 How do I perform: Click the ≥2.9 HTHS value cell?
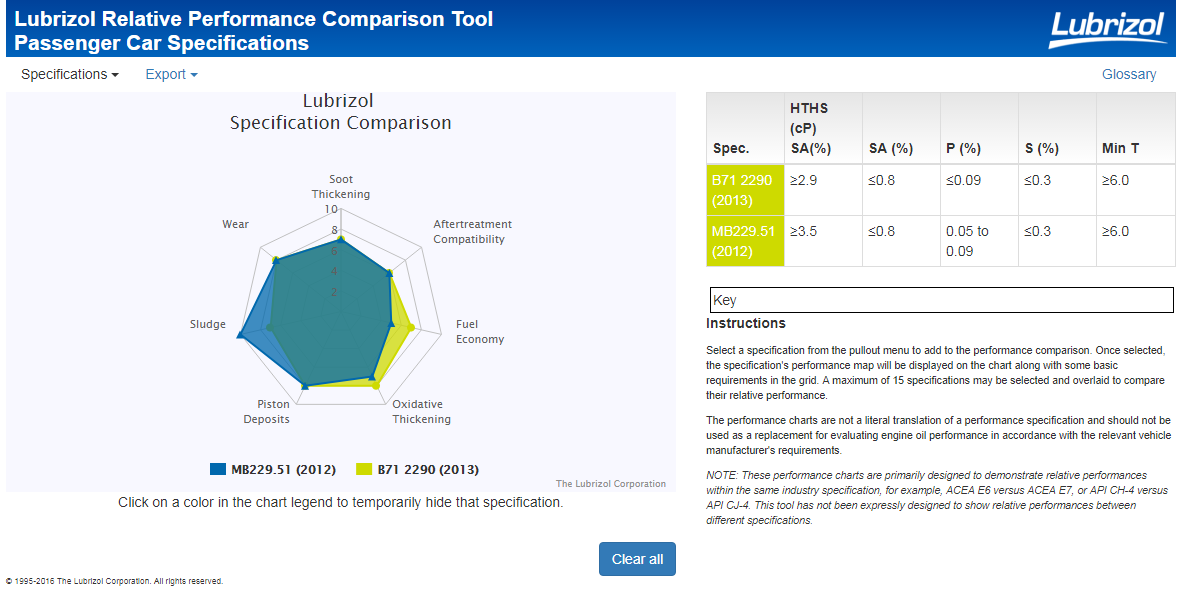click(823, 190)
